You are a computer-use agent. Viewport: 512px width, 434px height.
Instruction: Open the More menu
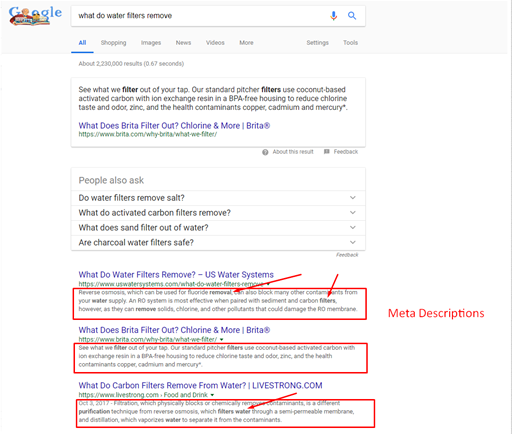coord(246,43)
